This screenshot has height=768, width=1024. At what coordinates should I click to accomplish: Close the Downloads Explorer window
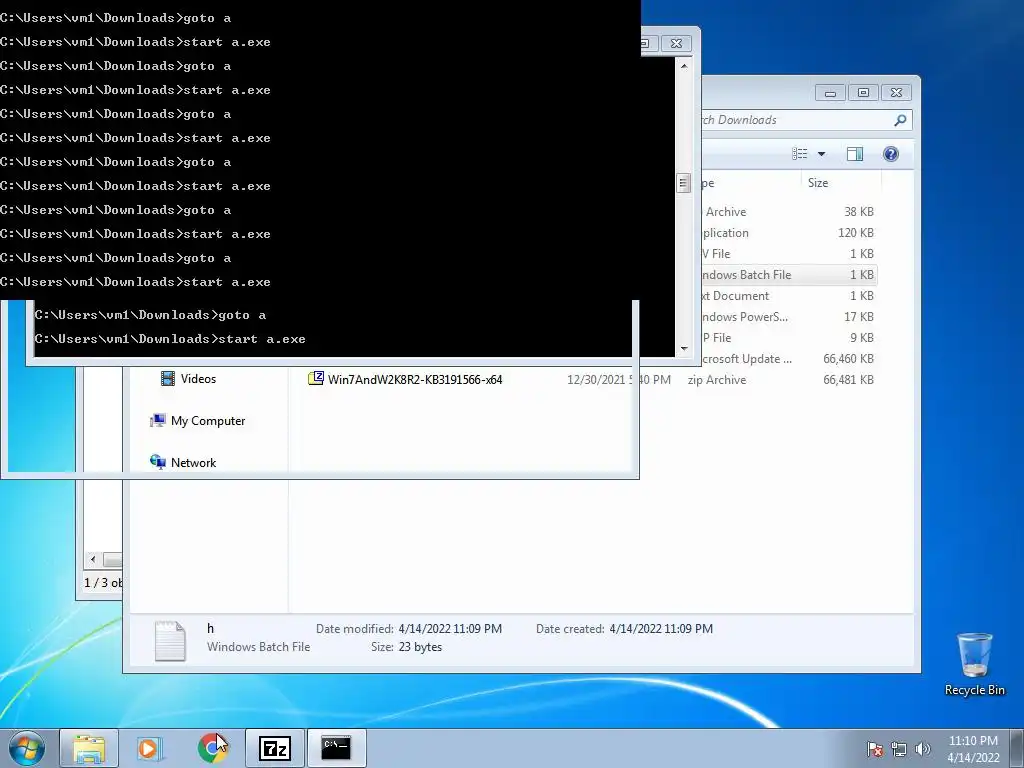(x=896, y=93)
